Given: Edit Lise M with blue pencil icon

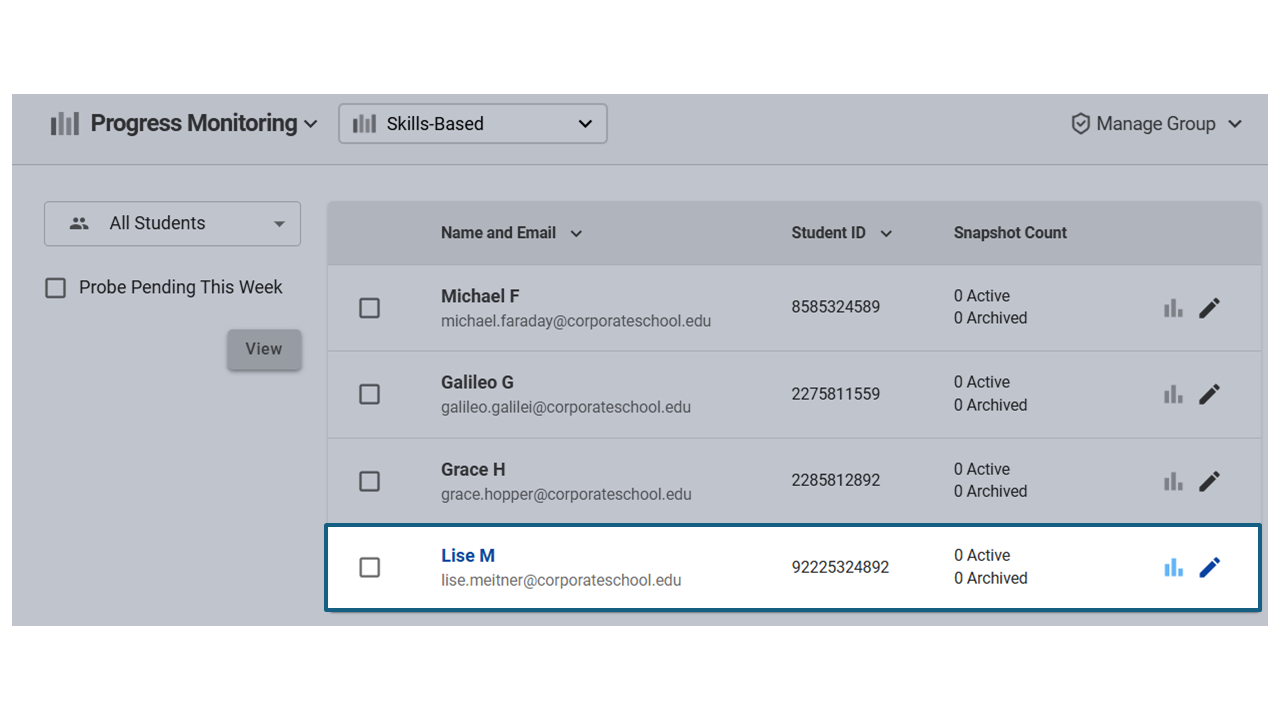Looking at the screenshot, I should pyautogui.click(x=1209, y=567).
